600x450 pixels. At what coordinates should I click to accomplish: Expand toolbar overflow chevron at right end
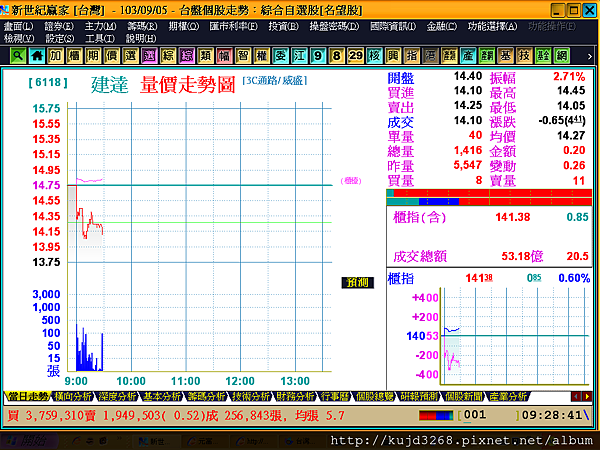590,56
